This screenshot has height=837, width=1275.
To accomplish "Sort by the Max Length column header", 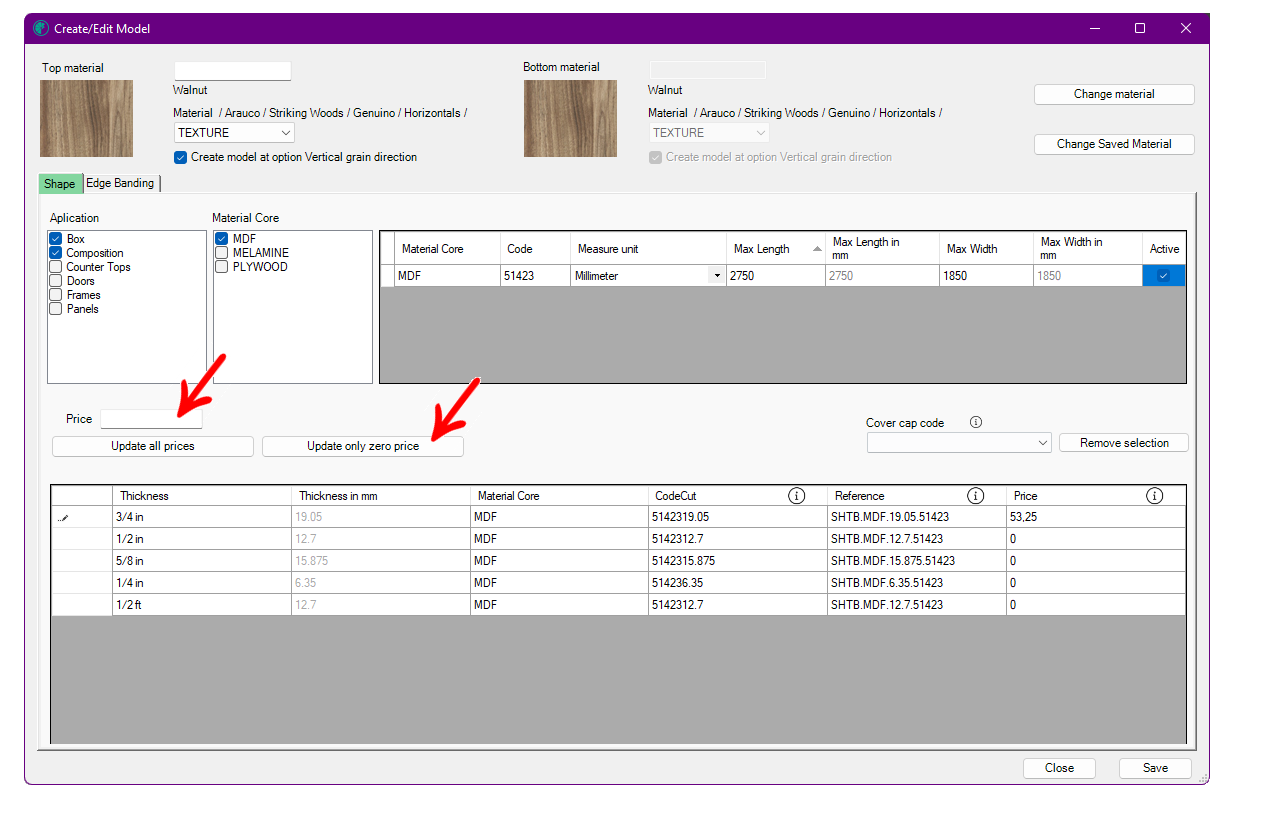I will [x=776, y=249].
